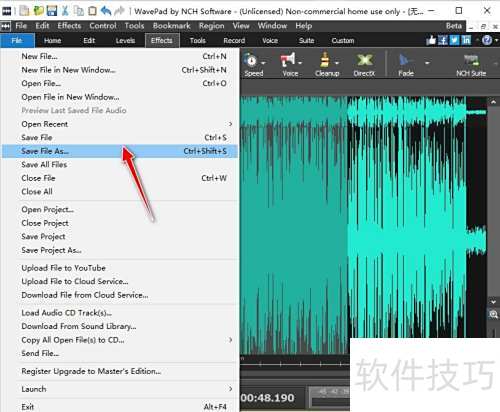This screenshot has height=412, width=500.
Task: Choose Download File from Cloud Service...
Action: click(120, 295)
